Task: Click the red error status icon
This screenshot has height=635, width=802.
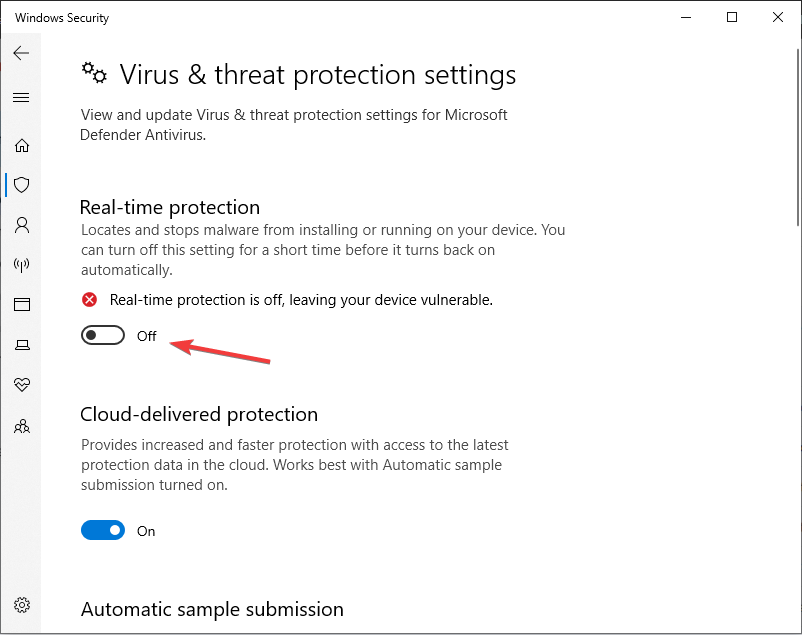Action: (x=90, y=300)
